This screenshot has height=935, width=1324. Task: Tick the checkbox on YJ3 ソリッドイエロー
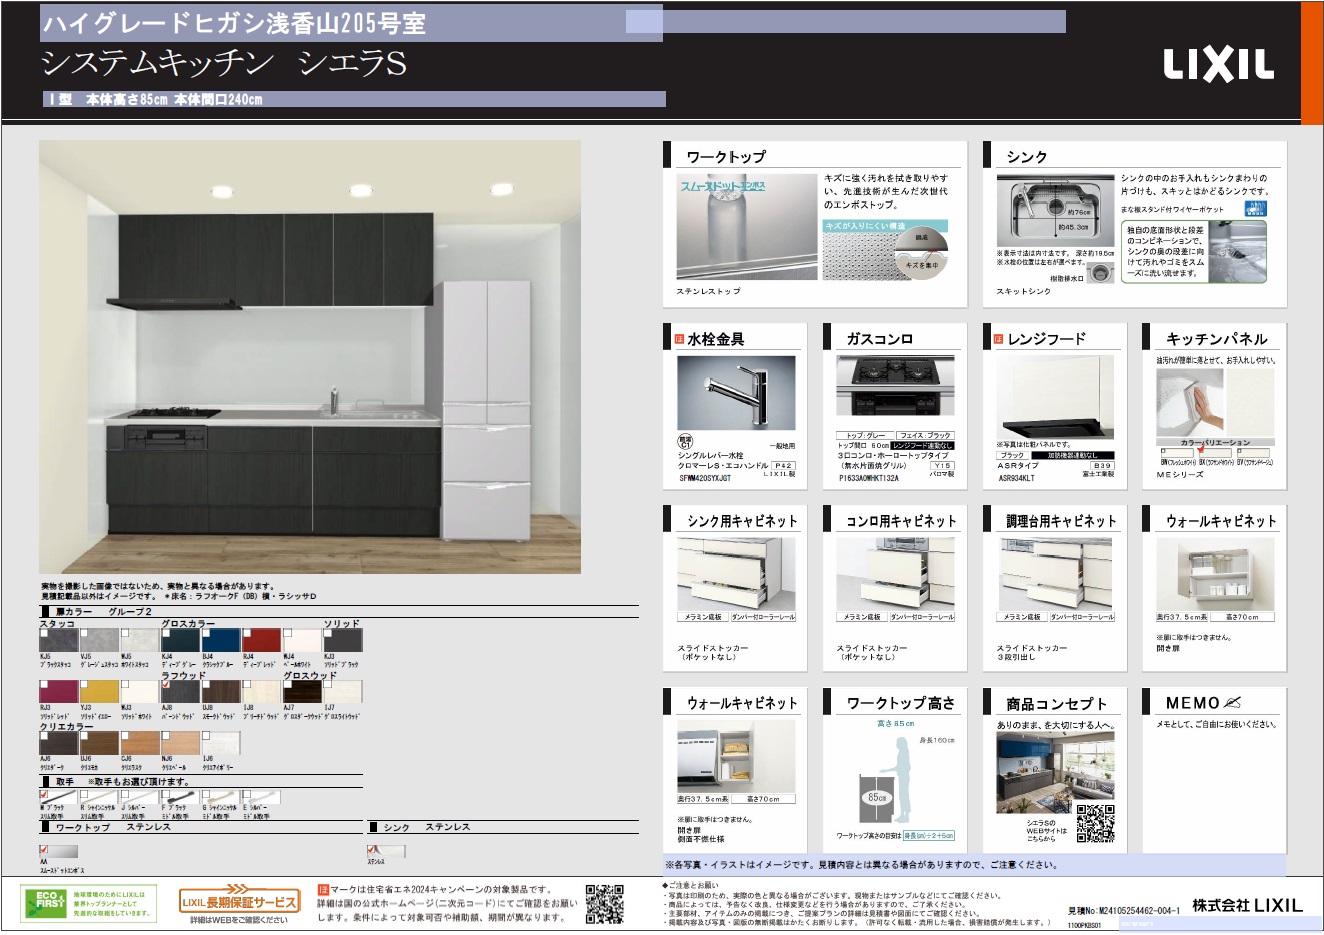(x=85, y=685)
